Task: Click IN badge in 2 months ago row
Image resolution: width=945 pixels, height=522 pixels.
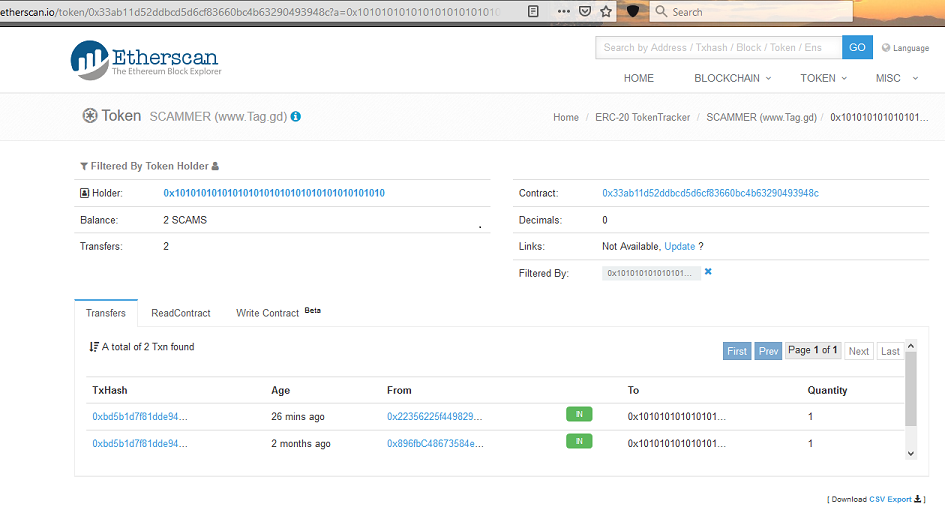Action: coord(579,441)
